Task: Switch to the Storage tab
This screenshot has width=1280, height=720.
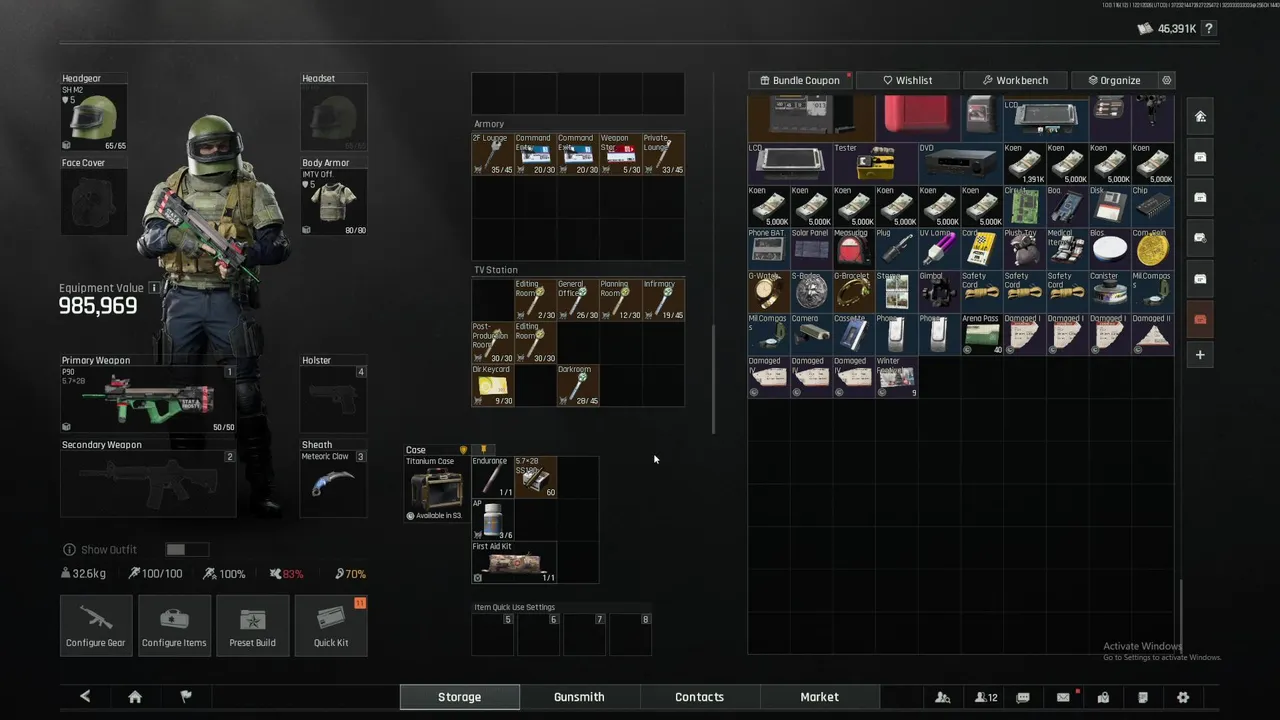Action: pyautogui.click(x=459, y=697)
